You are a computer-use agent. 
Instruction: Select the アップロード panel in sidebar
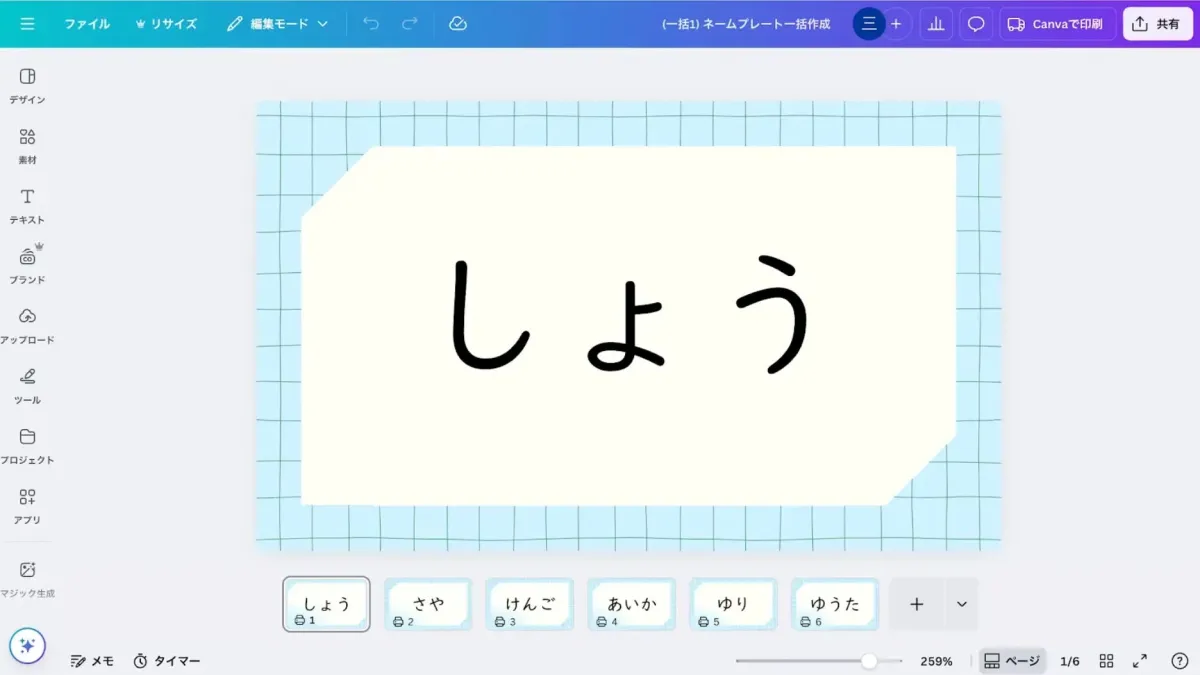coord(27,327)
